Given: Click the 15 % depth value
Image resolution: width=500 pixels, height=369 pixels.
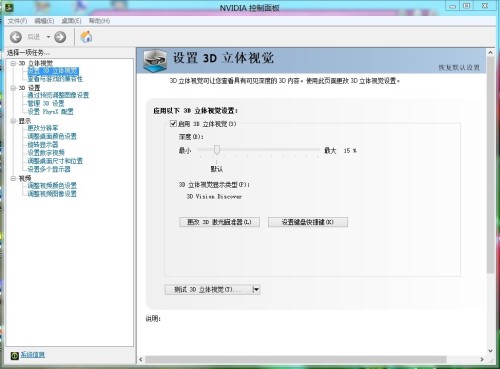Looking at the screenshot, I should point(350,151).
